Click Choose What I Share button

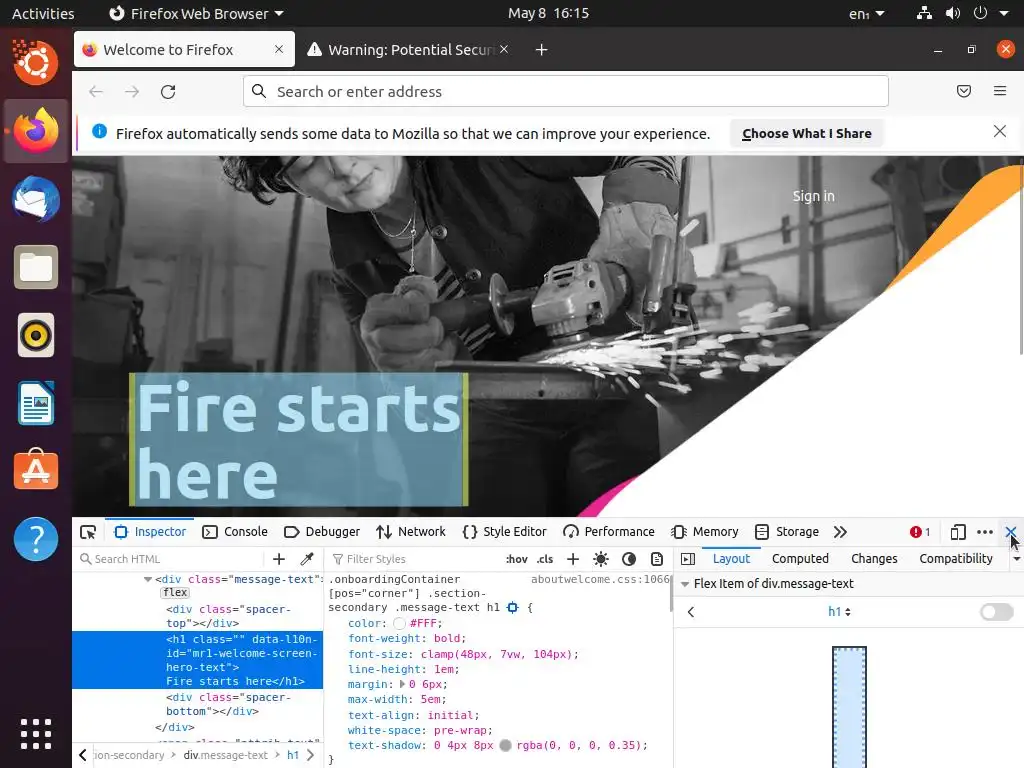click(x=807, y=133)
